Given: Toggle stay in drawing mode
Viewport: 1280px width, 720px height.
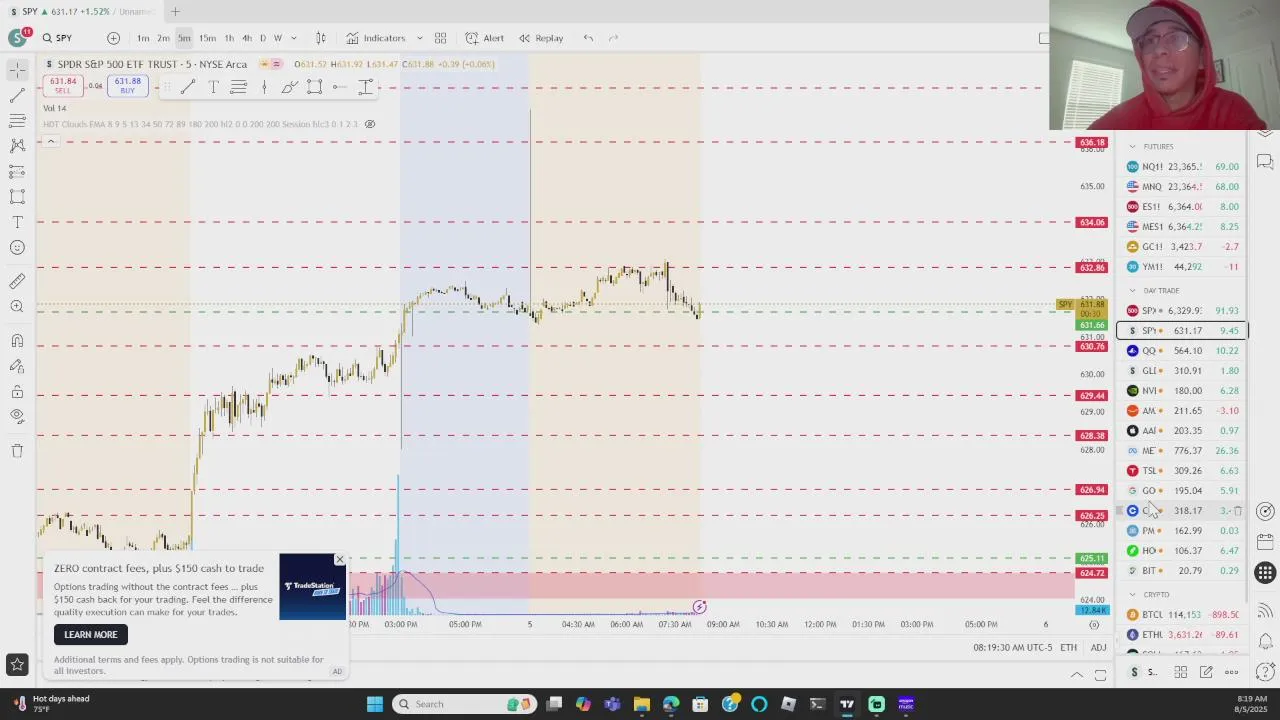Looking at the screenshot, I should (x=17, y=366).
